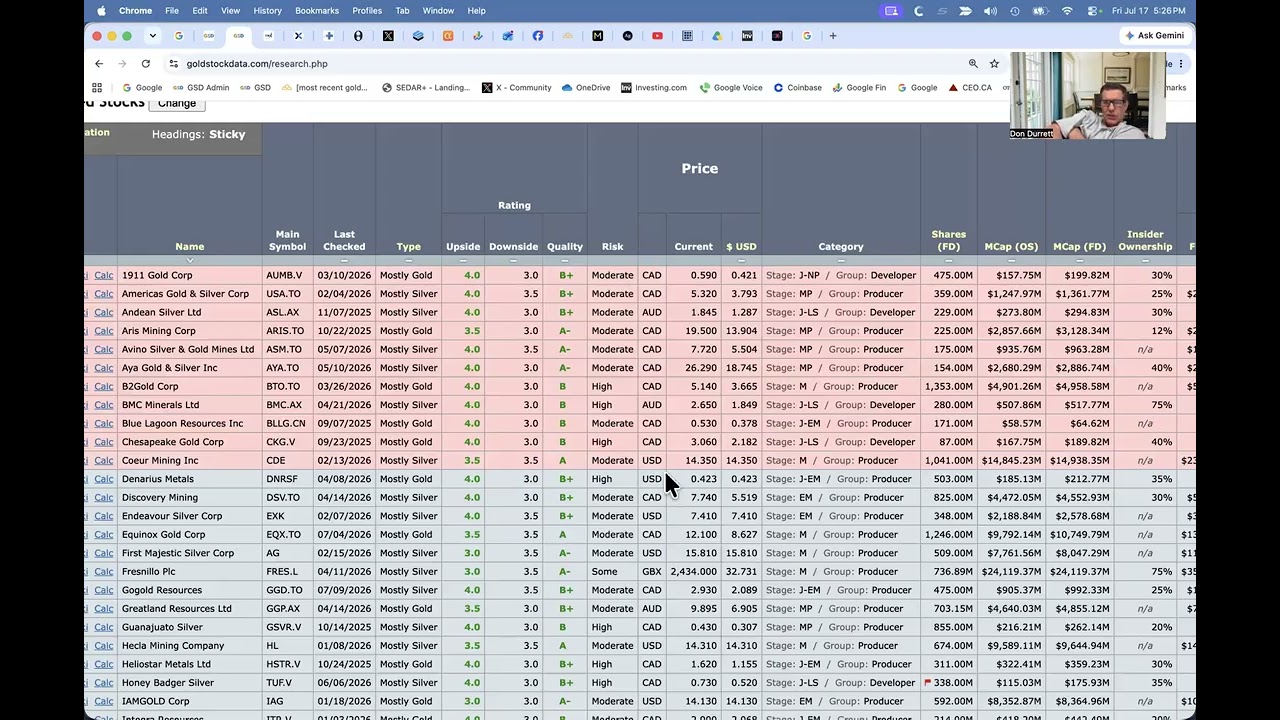Open the Google Voice bookmark
Viewport: 1280px width, 720px height.
pyautogui.click(x=731, y=88)
